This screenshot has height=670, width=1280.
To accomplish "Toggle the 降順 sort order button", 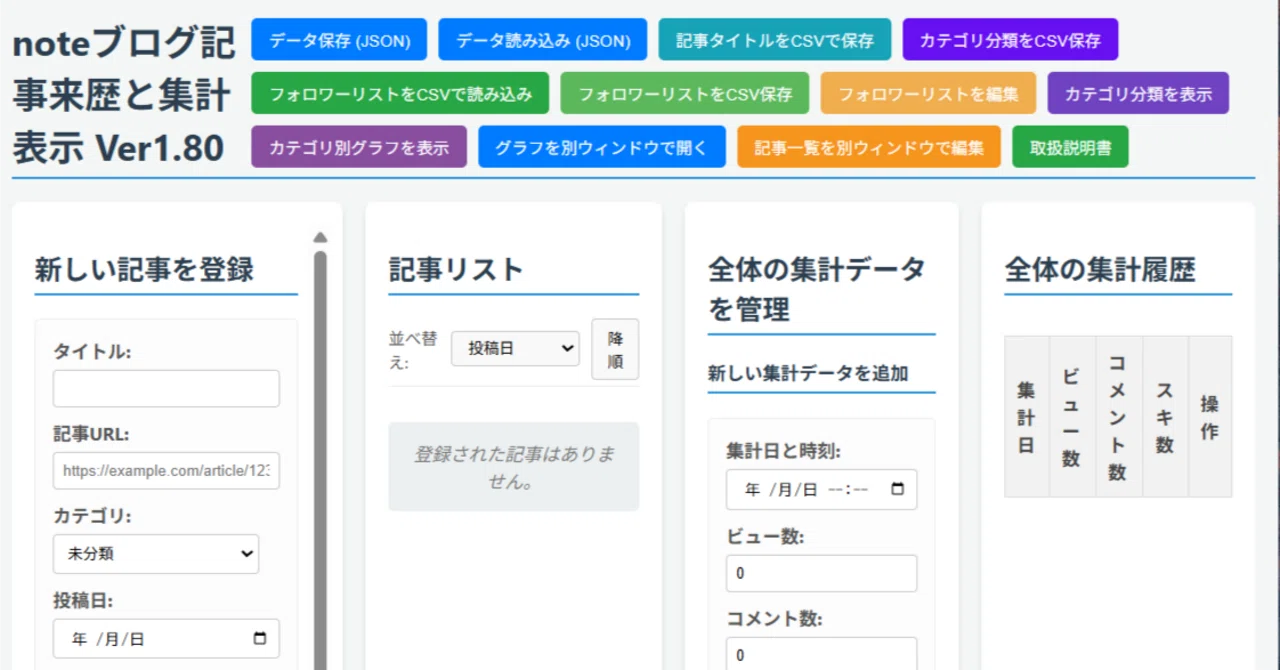I will [615, 349].
